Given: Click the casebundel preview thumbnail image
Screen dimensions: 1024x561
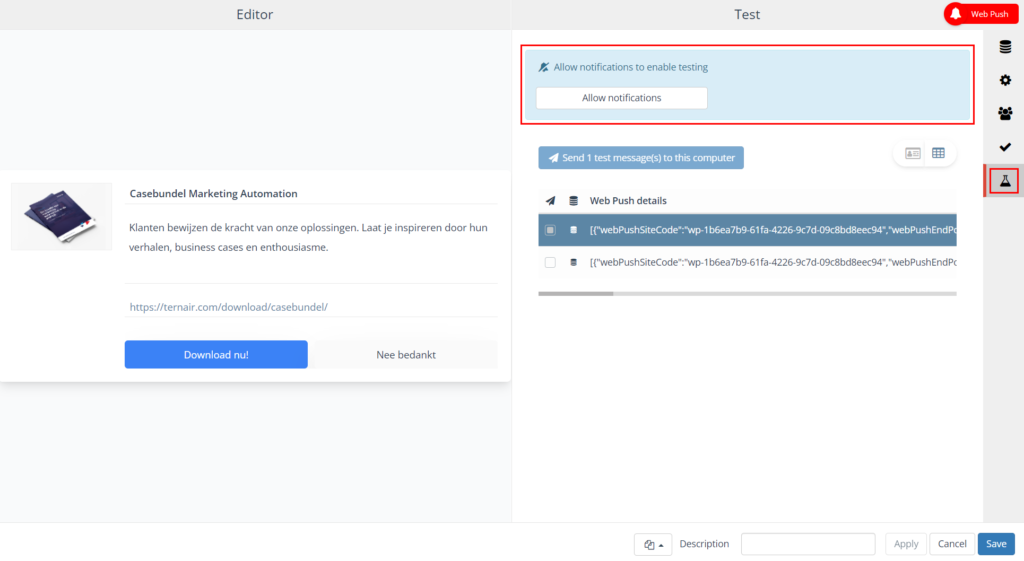Looking at the screenshot, I should click(62, 216).
